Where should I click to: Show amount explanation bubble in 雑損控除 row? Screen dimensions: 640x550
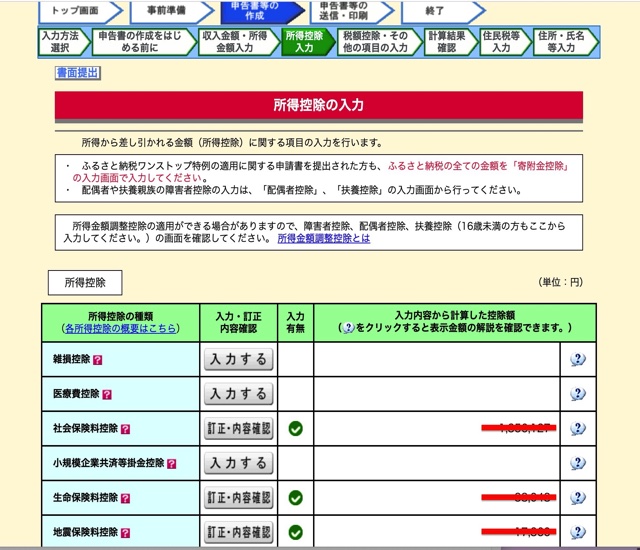click(577, 360)
